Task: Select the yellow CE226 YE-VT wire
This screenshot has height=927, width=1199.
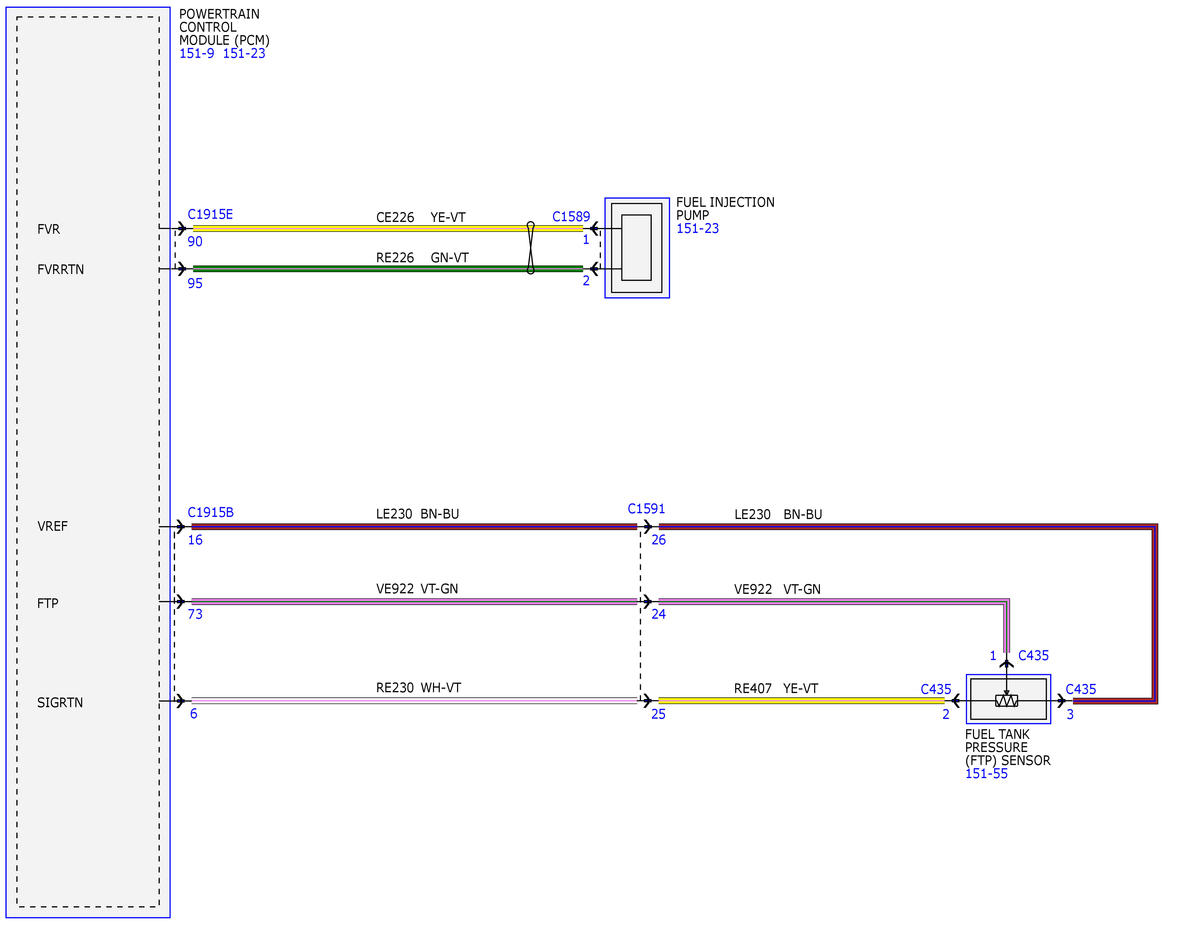Action: coord(388,228)
